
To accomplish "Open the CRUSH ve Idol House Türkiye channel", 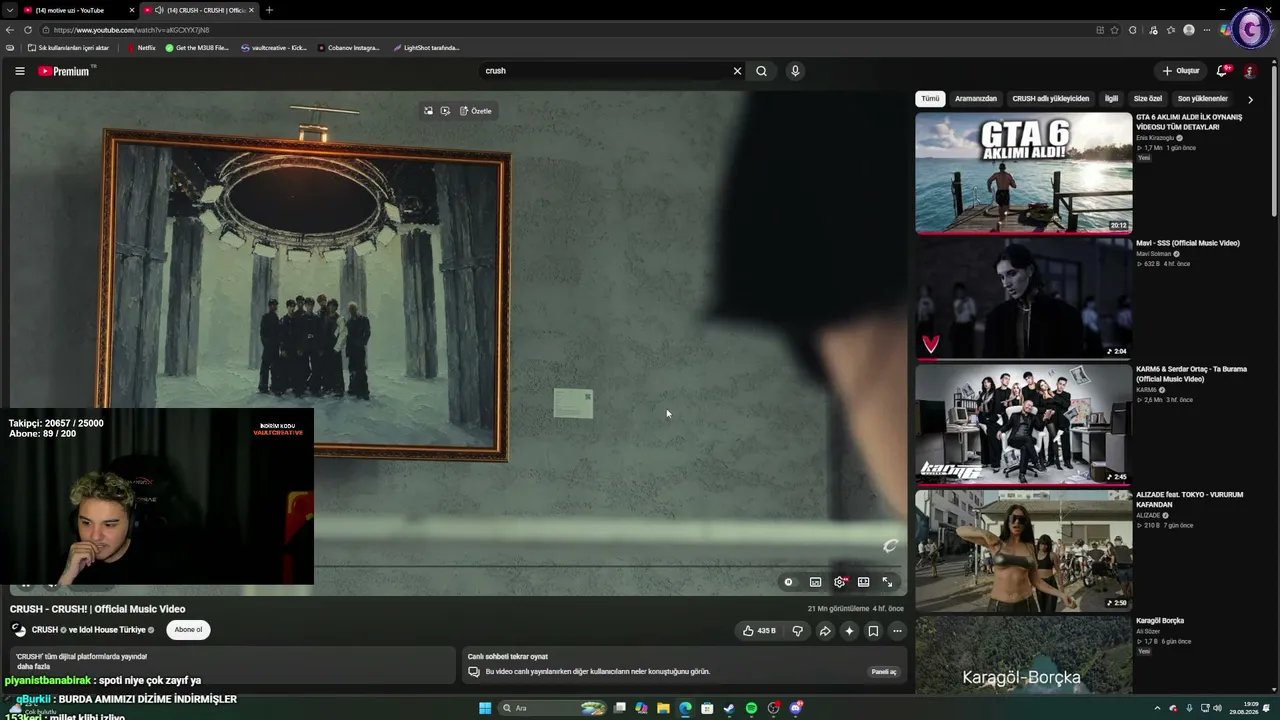I will (x=93, y=630).
